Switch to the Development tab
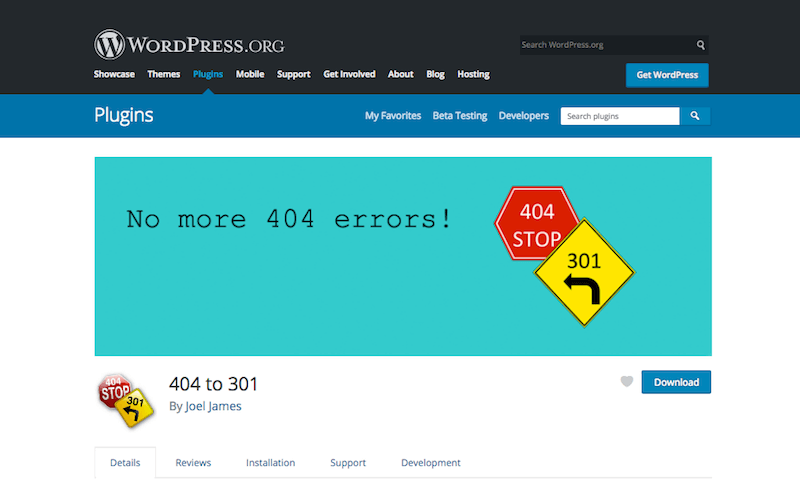The height and width of the screenshot is (490, 800). 431,462
